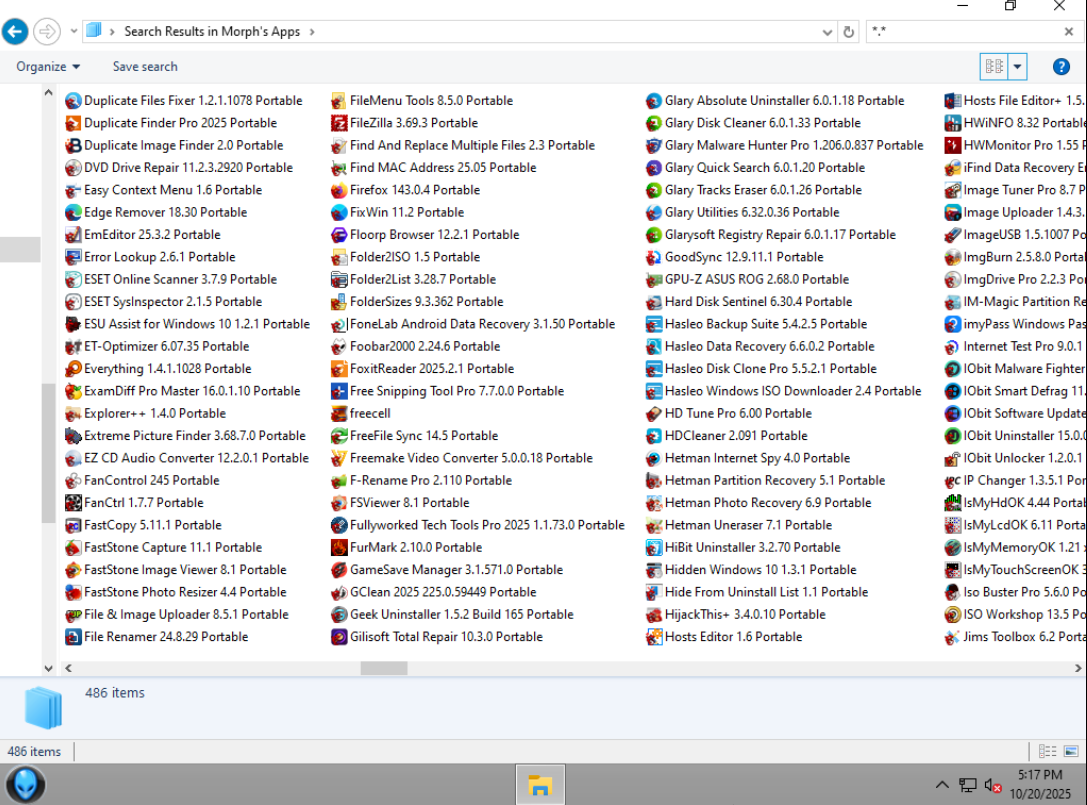Switch to details view in status bar
This screenshot has width=1087, height=805.
point(1047,751)
